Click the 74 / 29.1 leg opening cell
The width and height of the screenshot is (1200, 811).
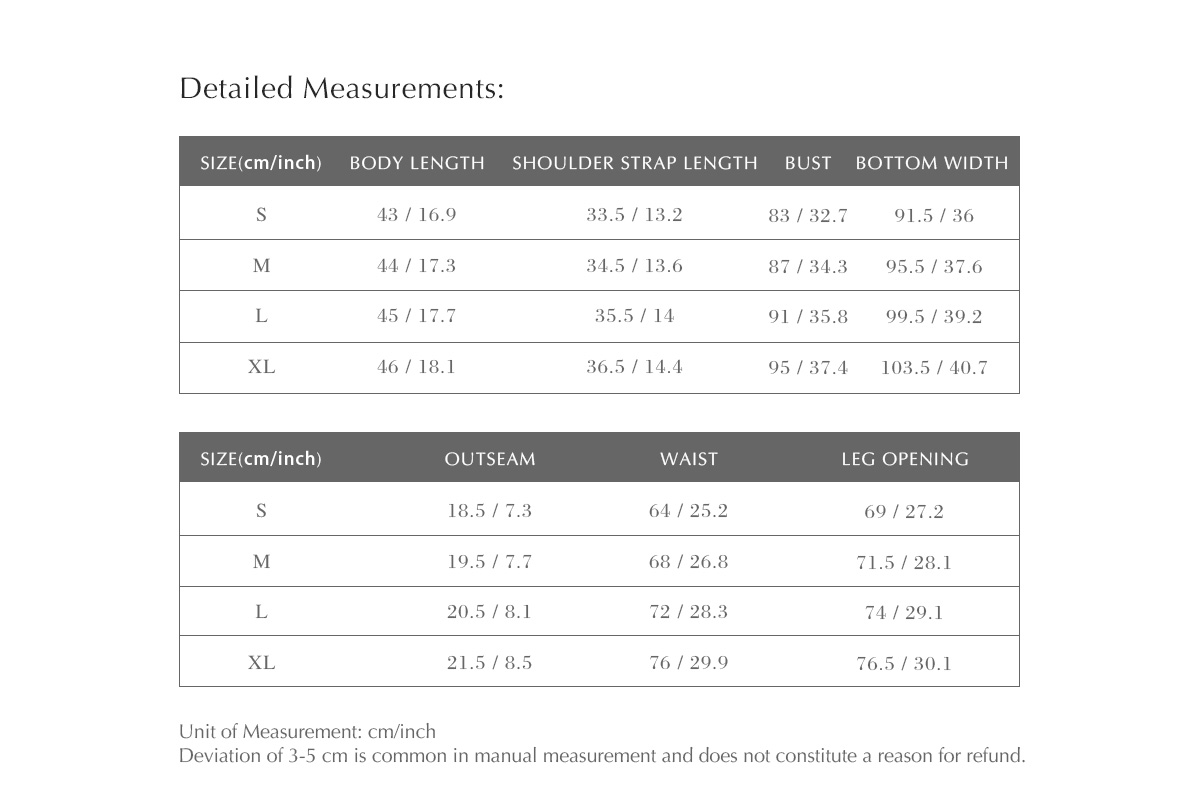904,613
